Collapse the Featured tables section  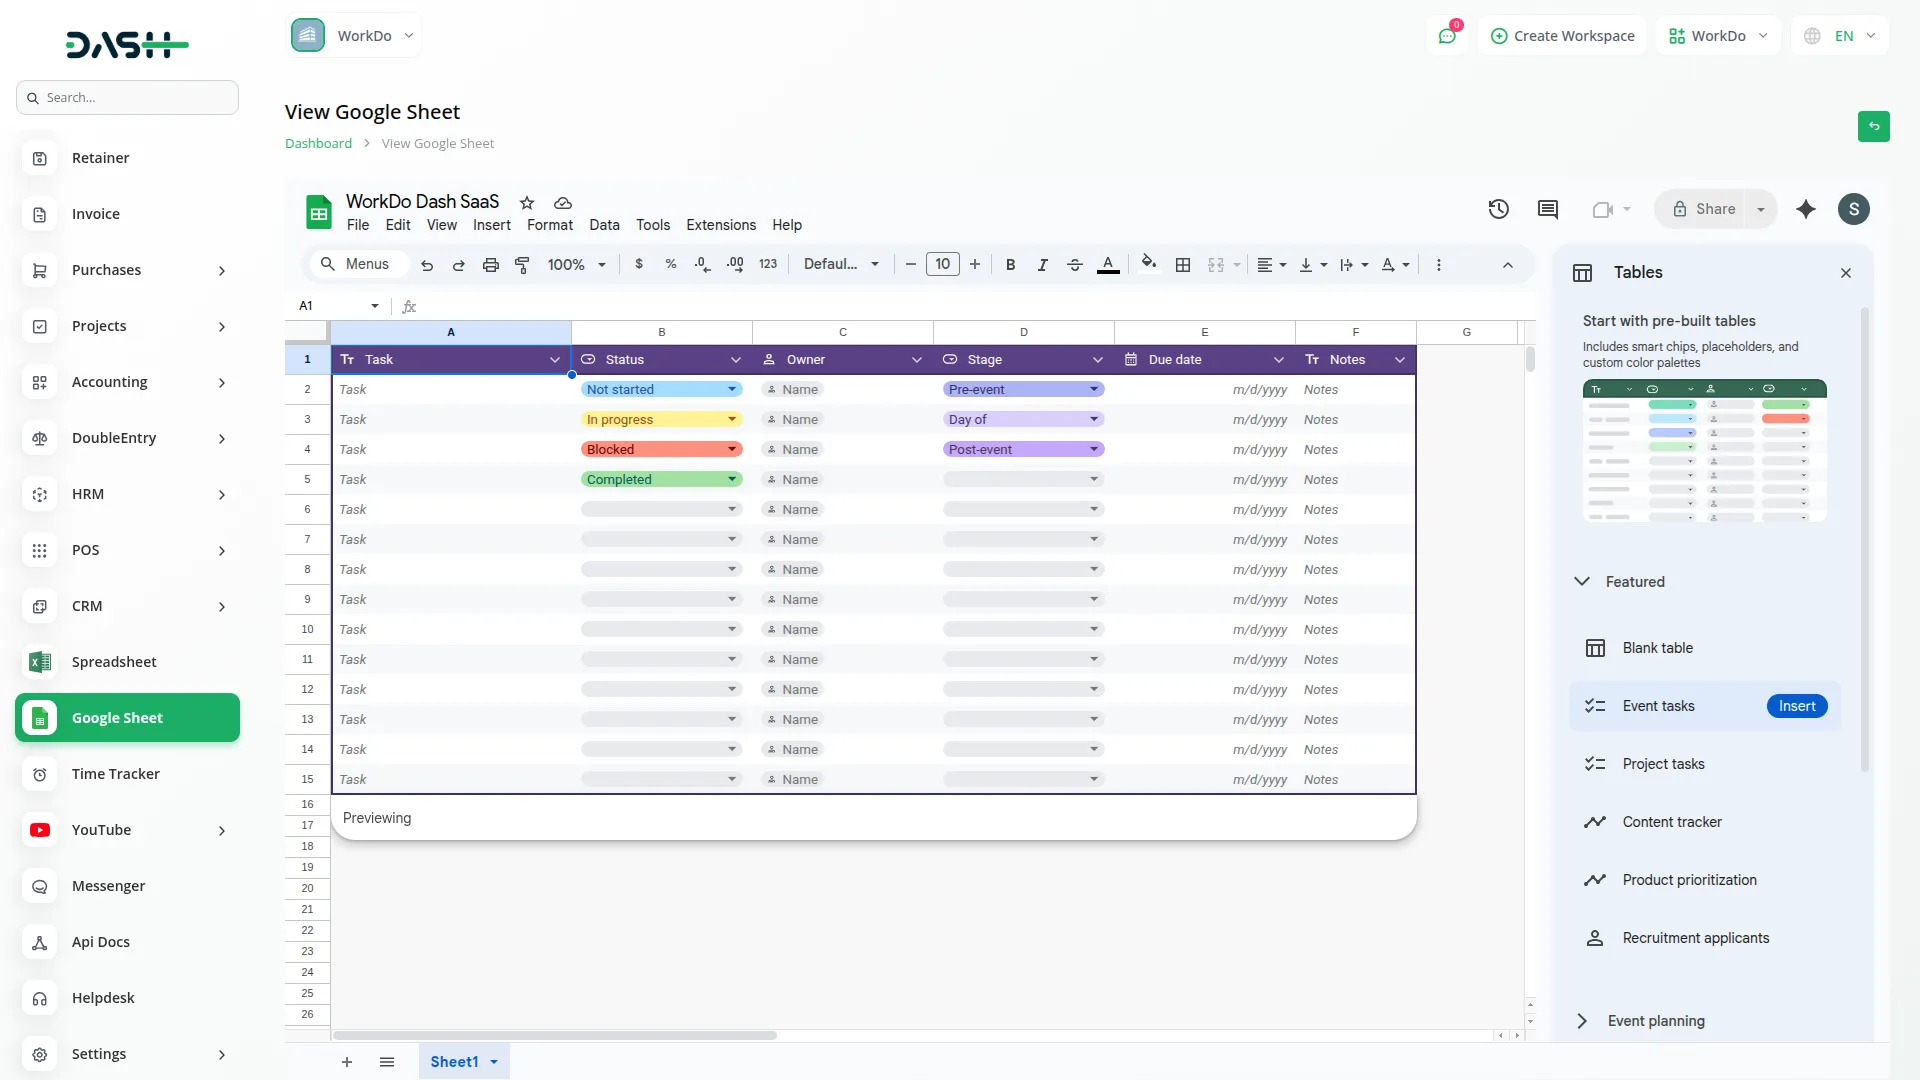[x=1583, y=582]
